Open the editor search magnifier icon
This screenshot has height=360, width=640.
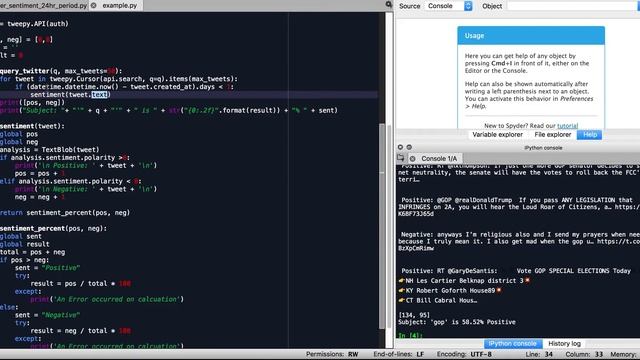(389, 4)
